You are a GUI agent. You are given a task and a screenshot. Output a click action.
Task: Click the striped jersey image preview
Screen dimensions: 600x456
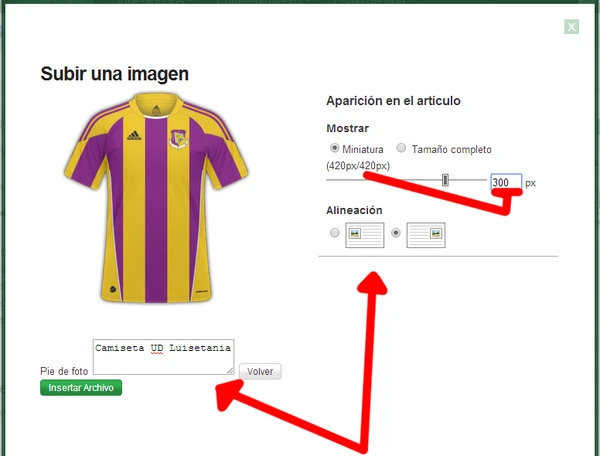click(156, 197)
